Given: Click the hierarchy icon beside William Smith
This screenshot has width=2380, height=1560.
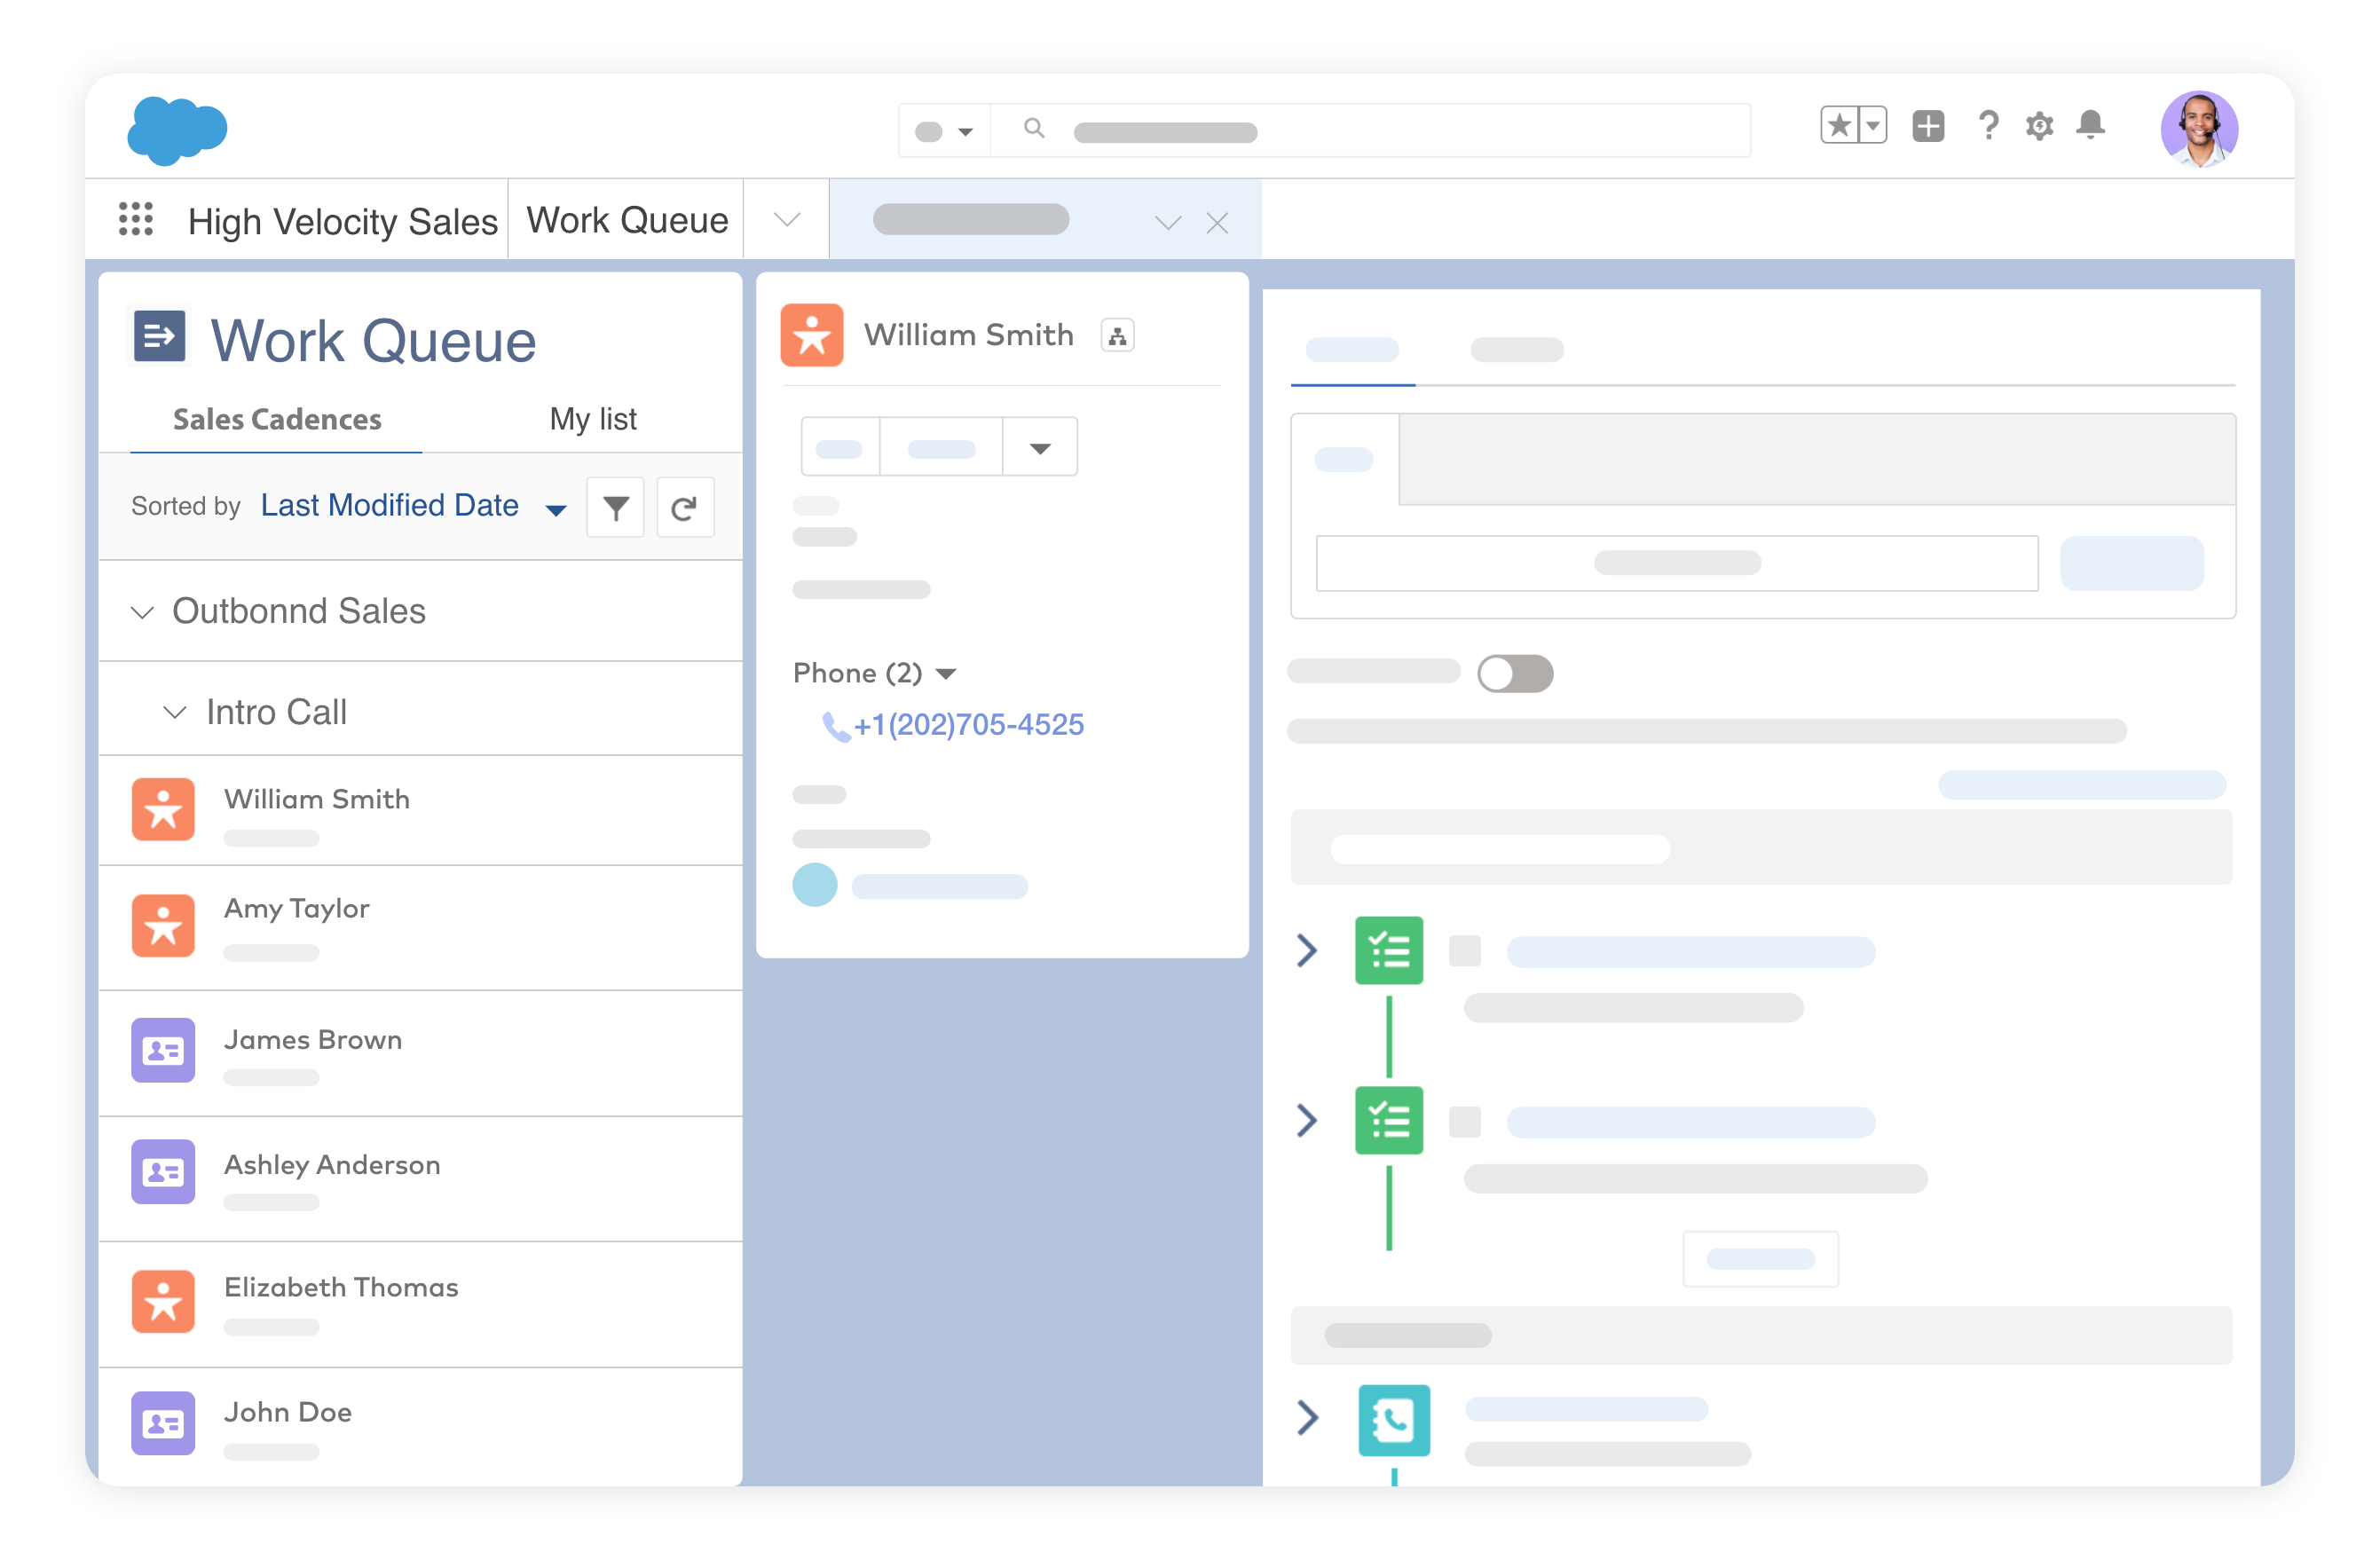Looking at the screenshot, I should tap(1117, 336).
